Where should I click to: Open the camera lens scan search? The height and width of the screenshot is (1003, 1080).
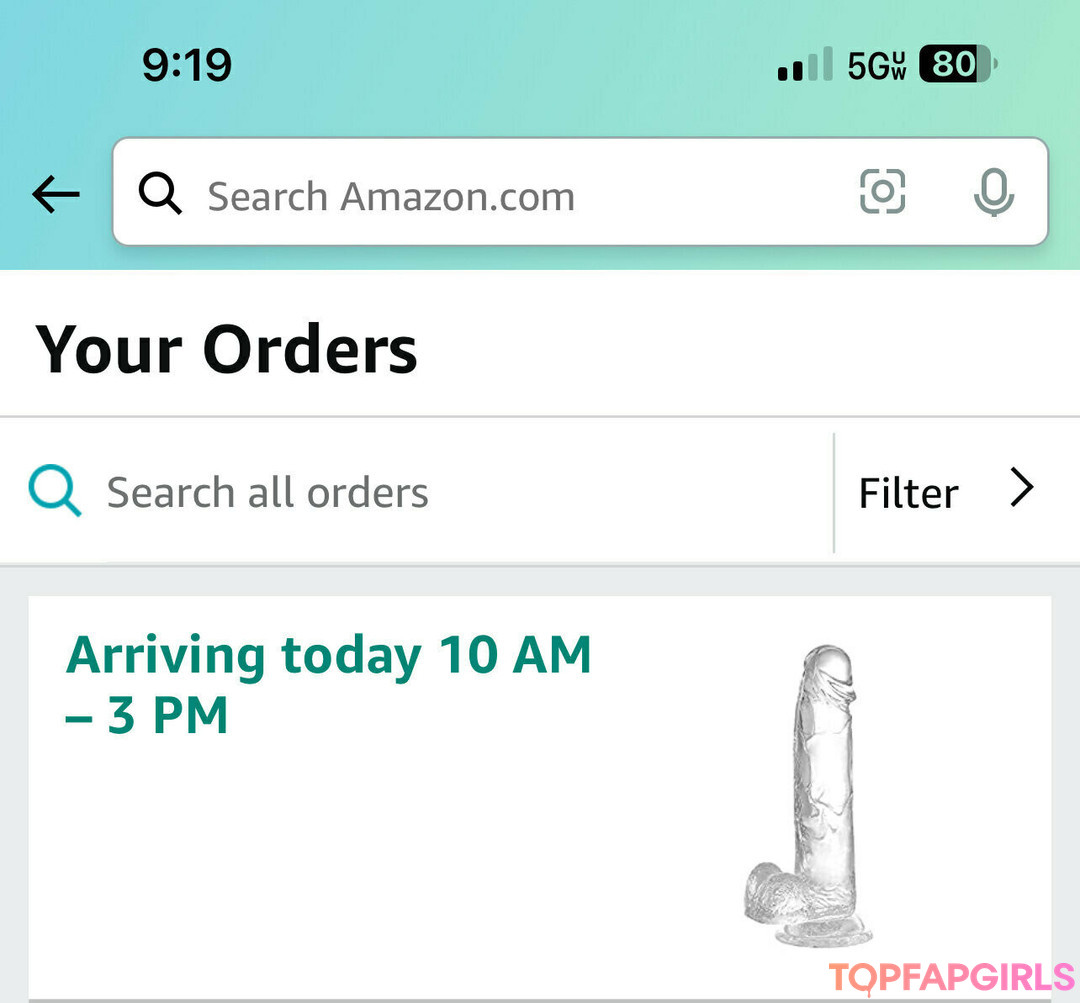(882, 192)
